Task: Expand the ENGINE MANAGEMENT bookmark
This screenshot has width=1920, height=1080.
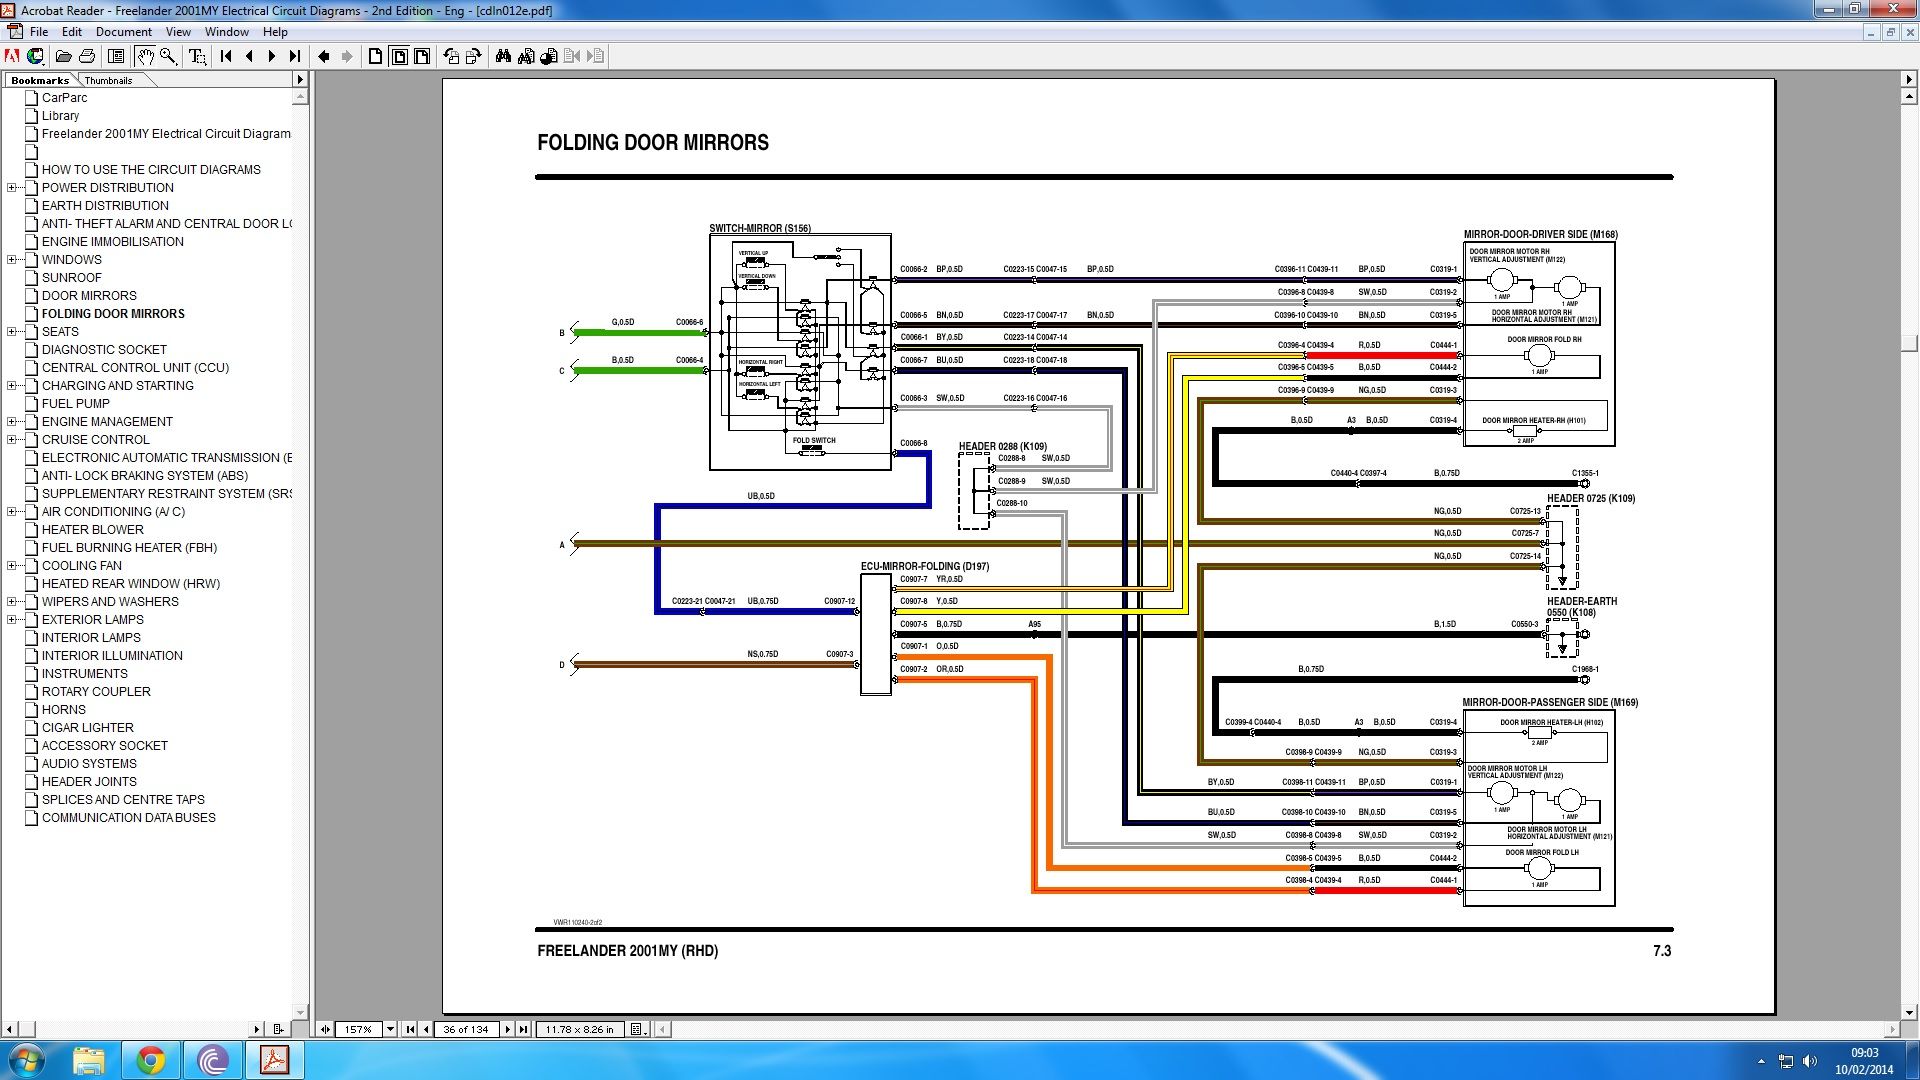Action: (12, 422)
